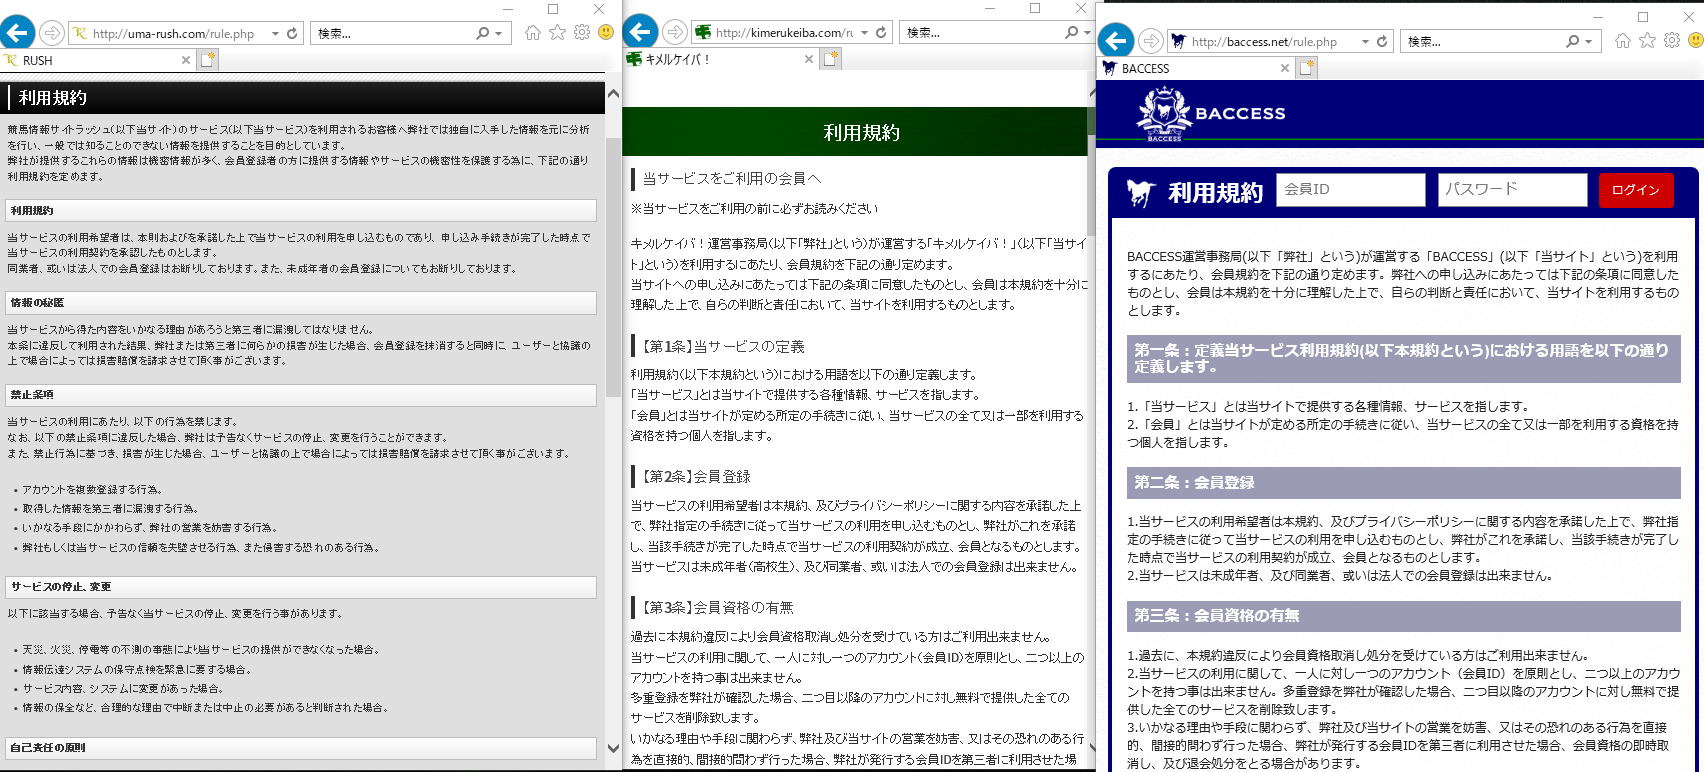Select the キメルケイバ！ tab
This screenshot has width=1704, height=772.
719,59
